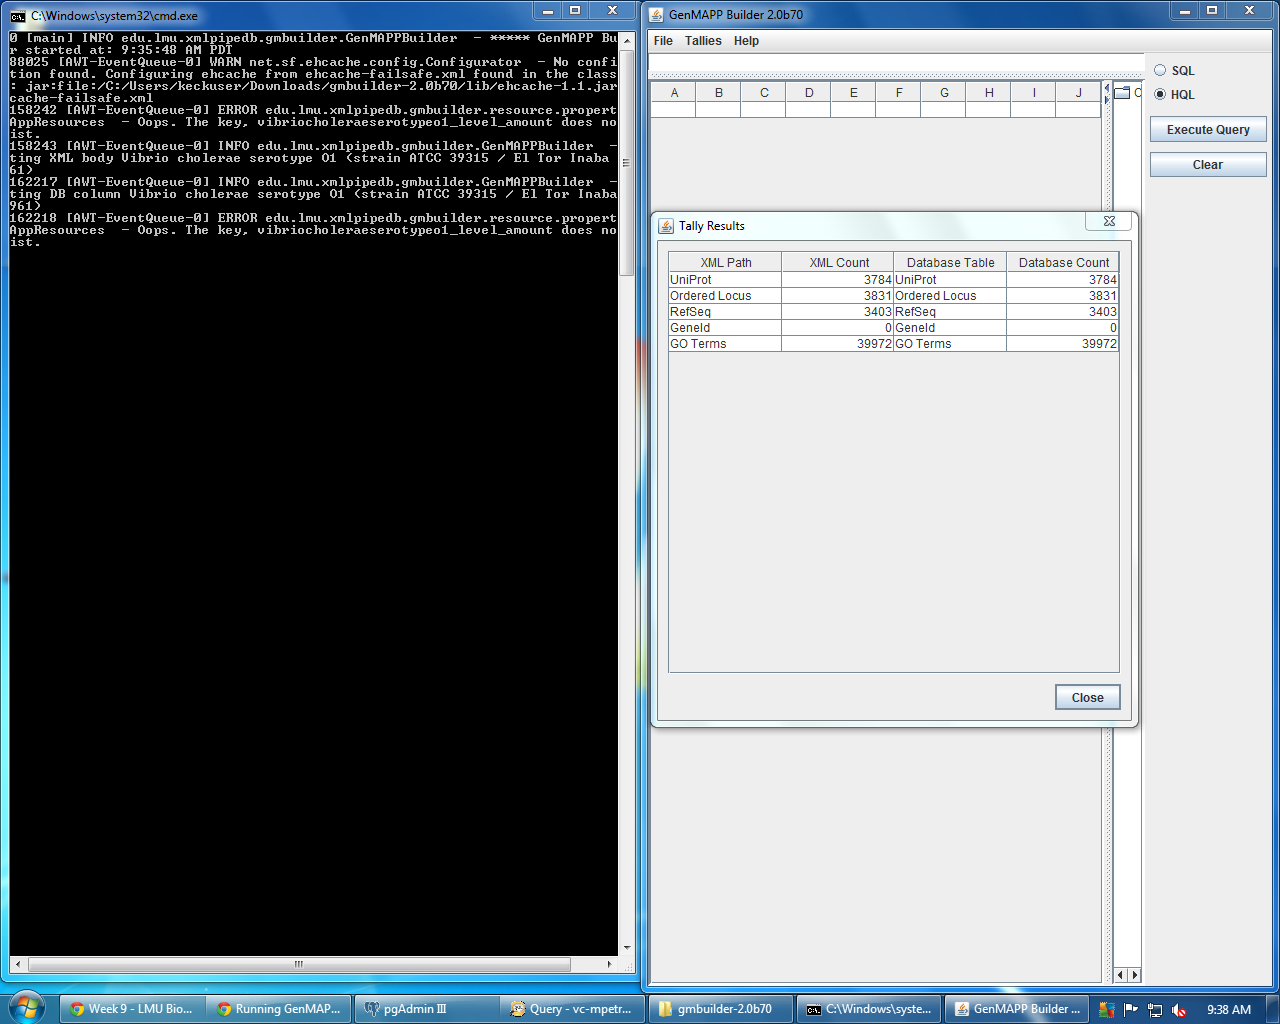This screenshot has width=1280, height=1024.
Task: Click the Java icon in the Tally Results title bar
Action: coord(666,226)
